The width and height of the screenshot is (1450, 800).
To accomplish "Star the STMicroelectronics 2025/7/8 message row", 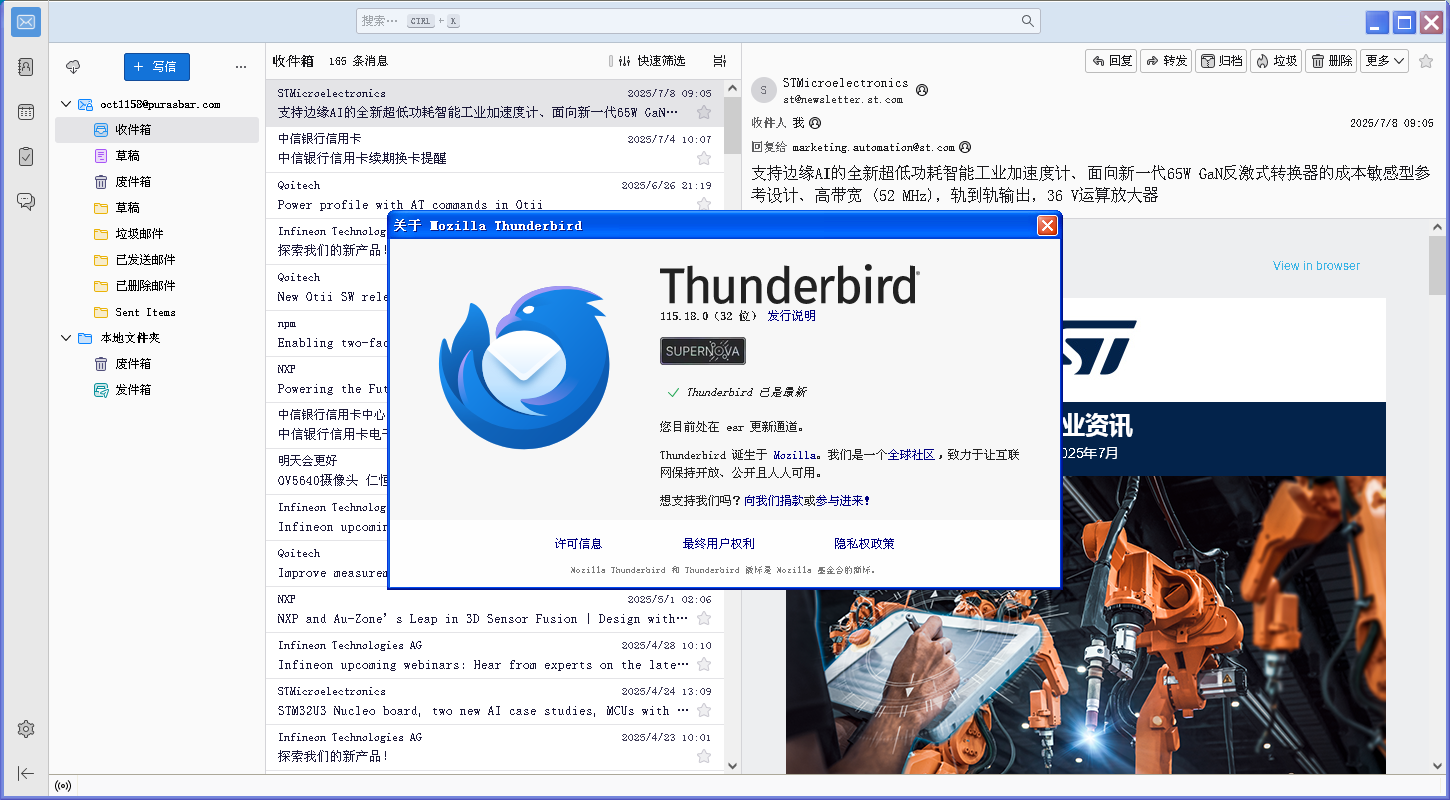I will coord(704,112).
